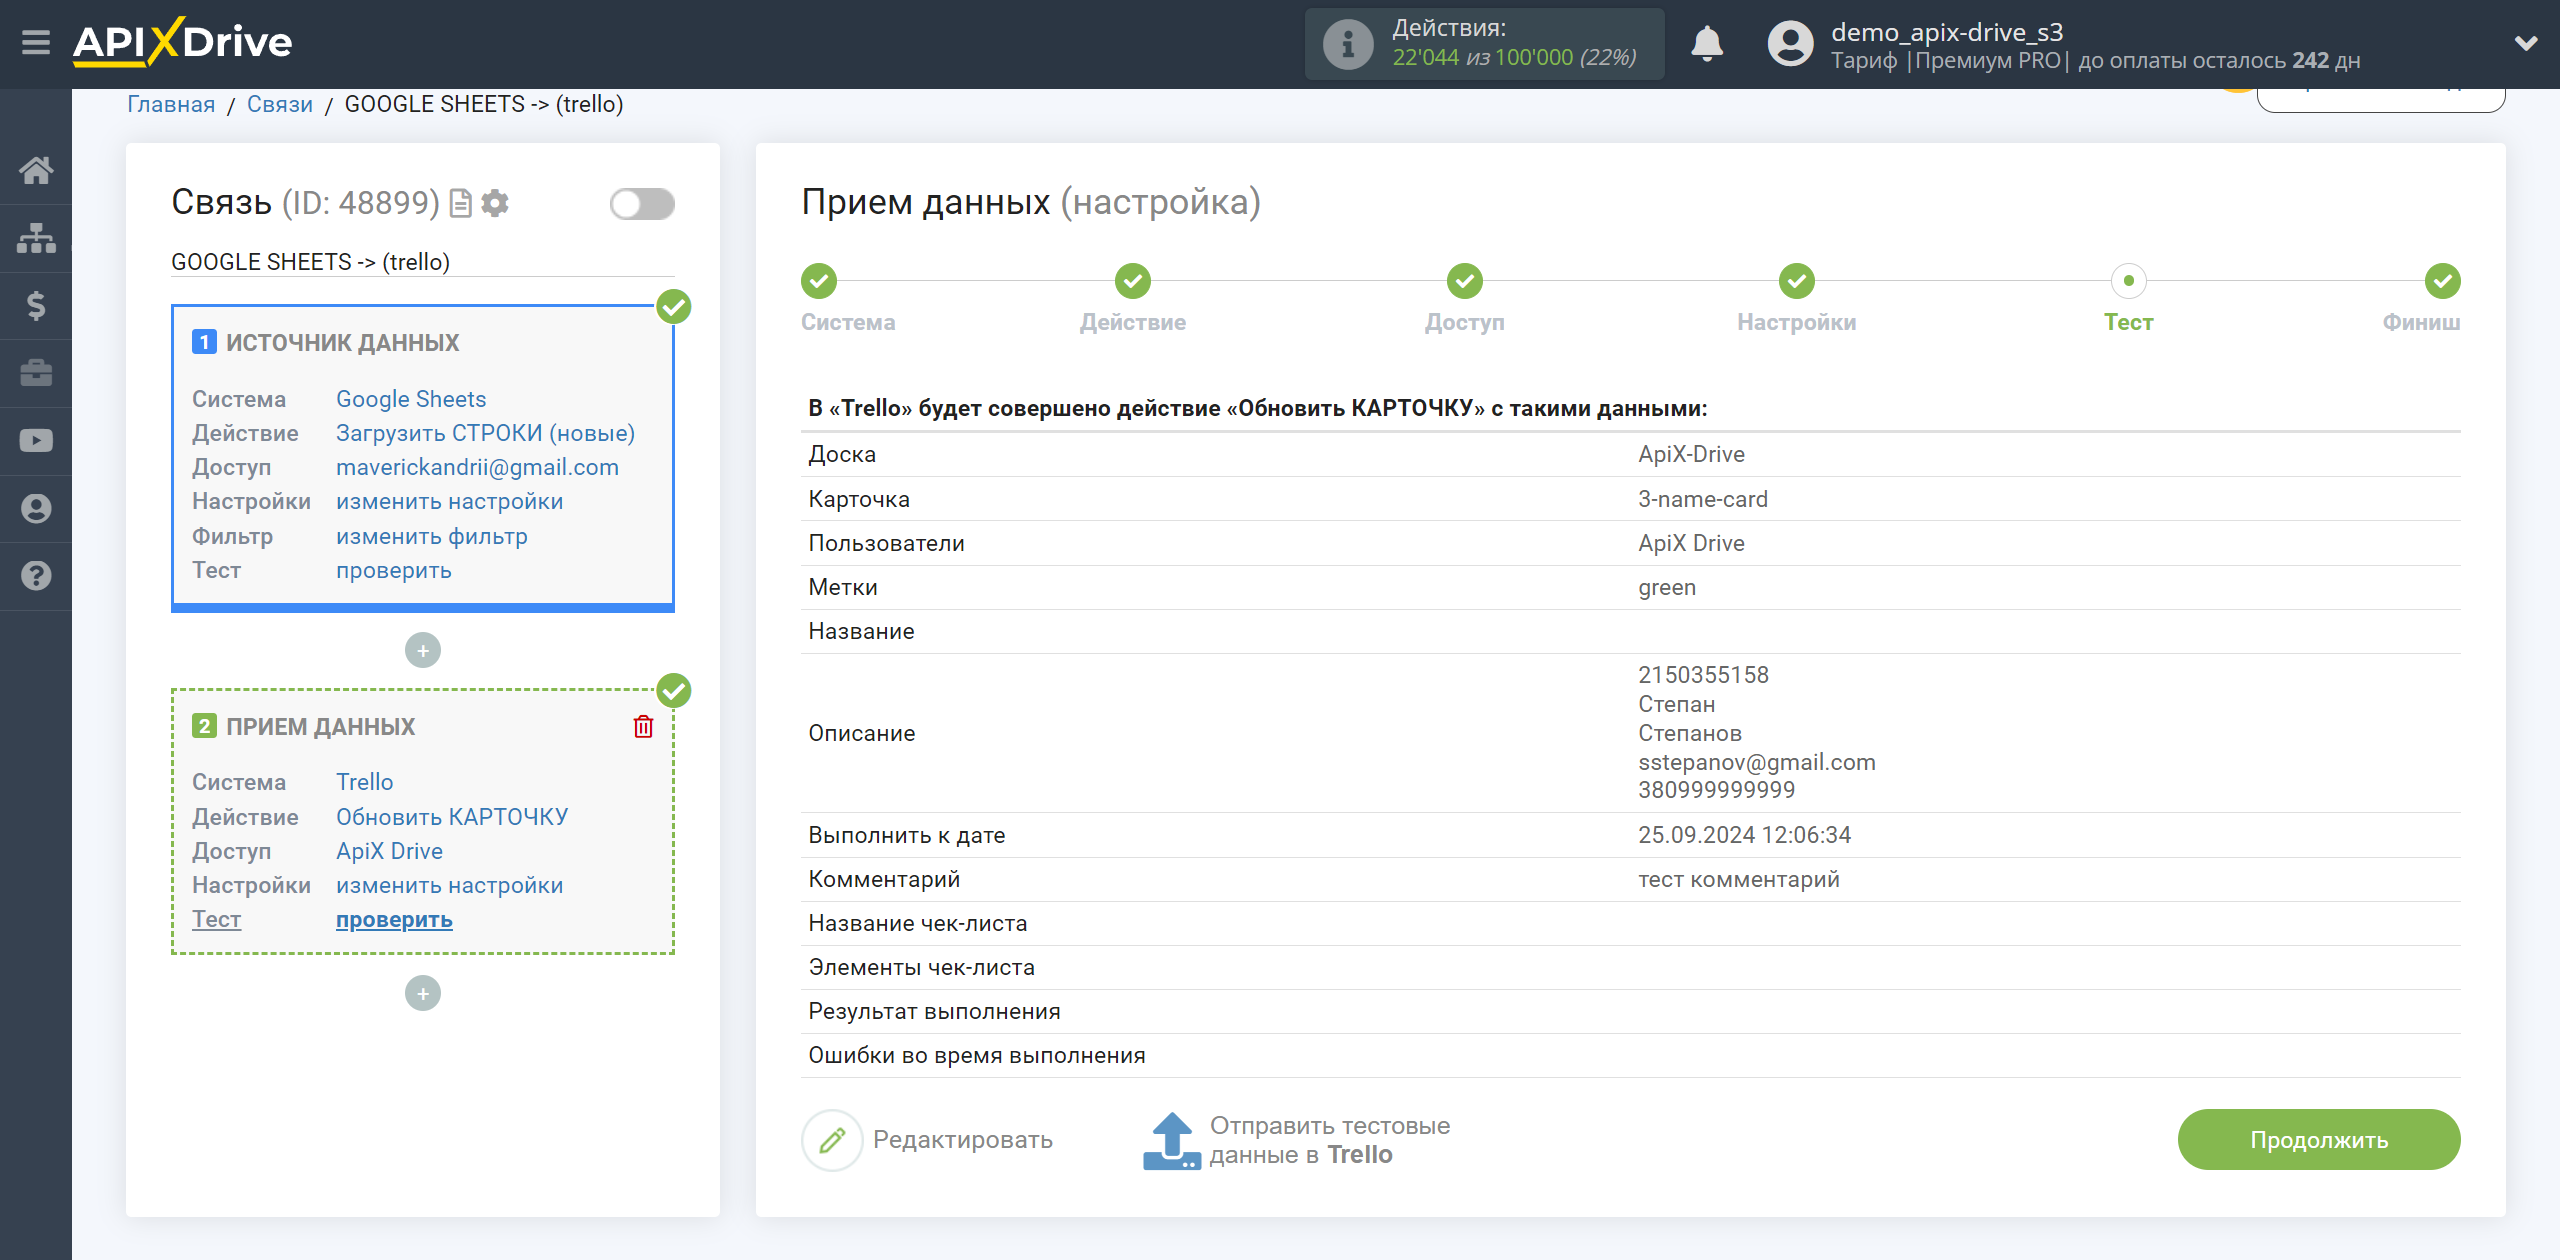Viewport: 2560px width, 1260px height.
Task: Go to Система wizard step
Action: pyautogui.click(x=819, y=281)
